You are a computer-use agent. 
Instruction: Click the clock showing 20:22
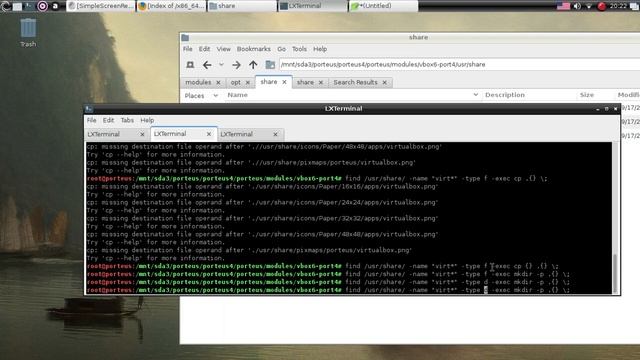(x=618, y=6)
